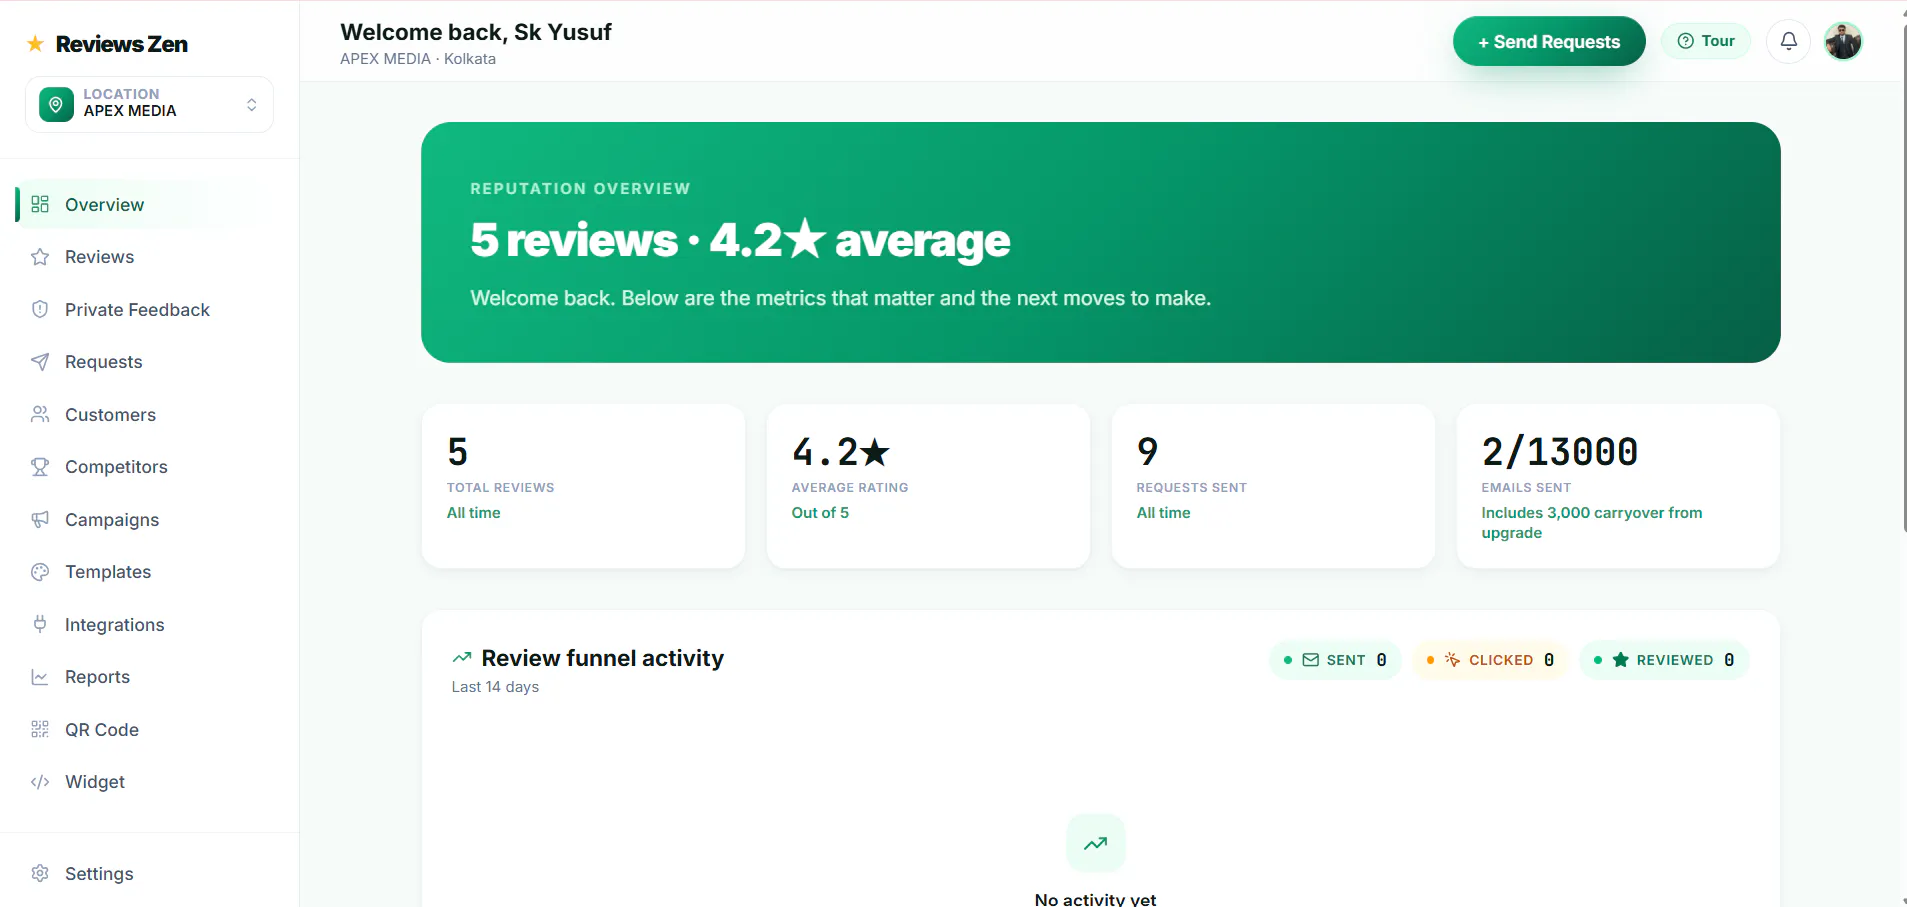Click the QR Code icon in sidebar
The width and height of the screenshot is (1907, 907).
(40, 729)
